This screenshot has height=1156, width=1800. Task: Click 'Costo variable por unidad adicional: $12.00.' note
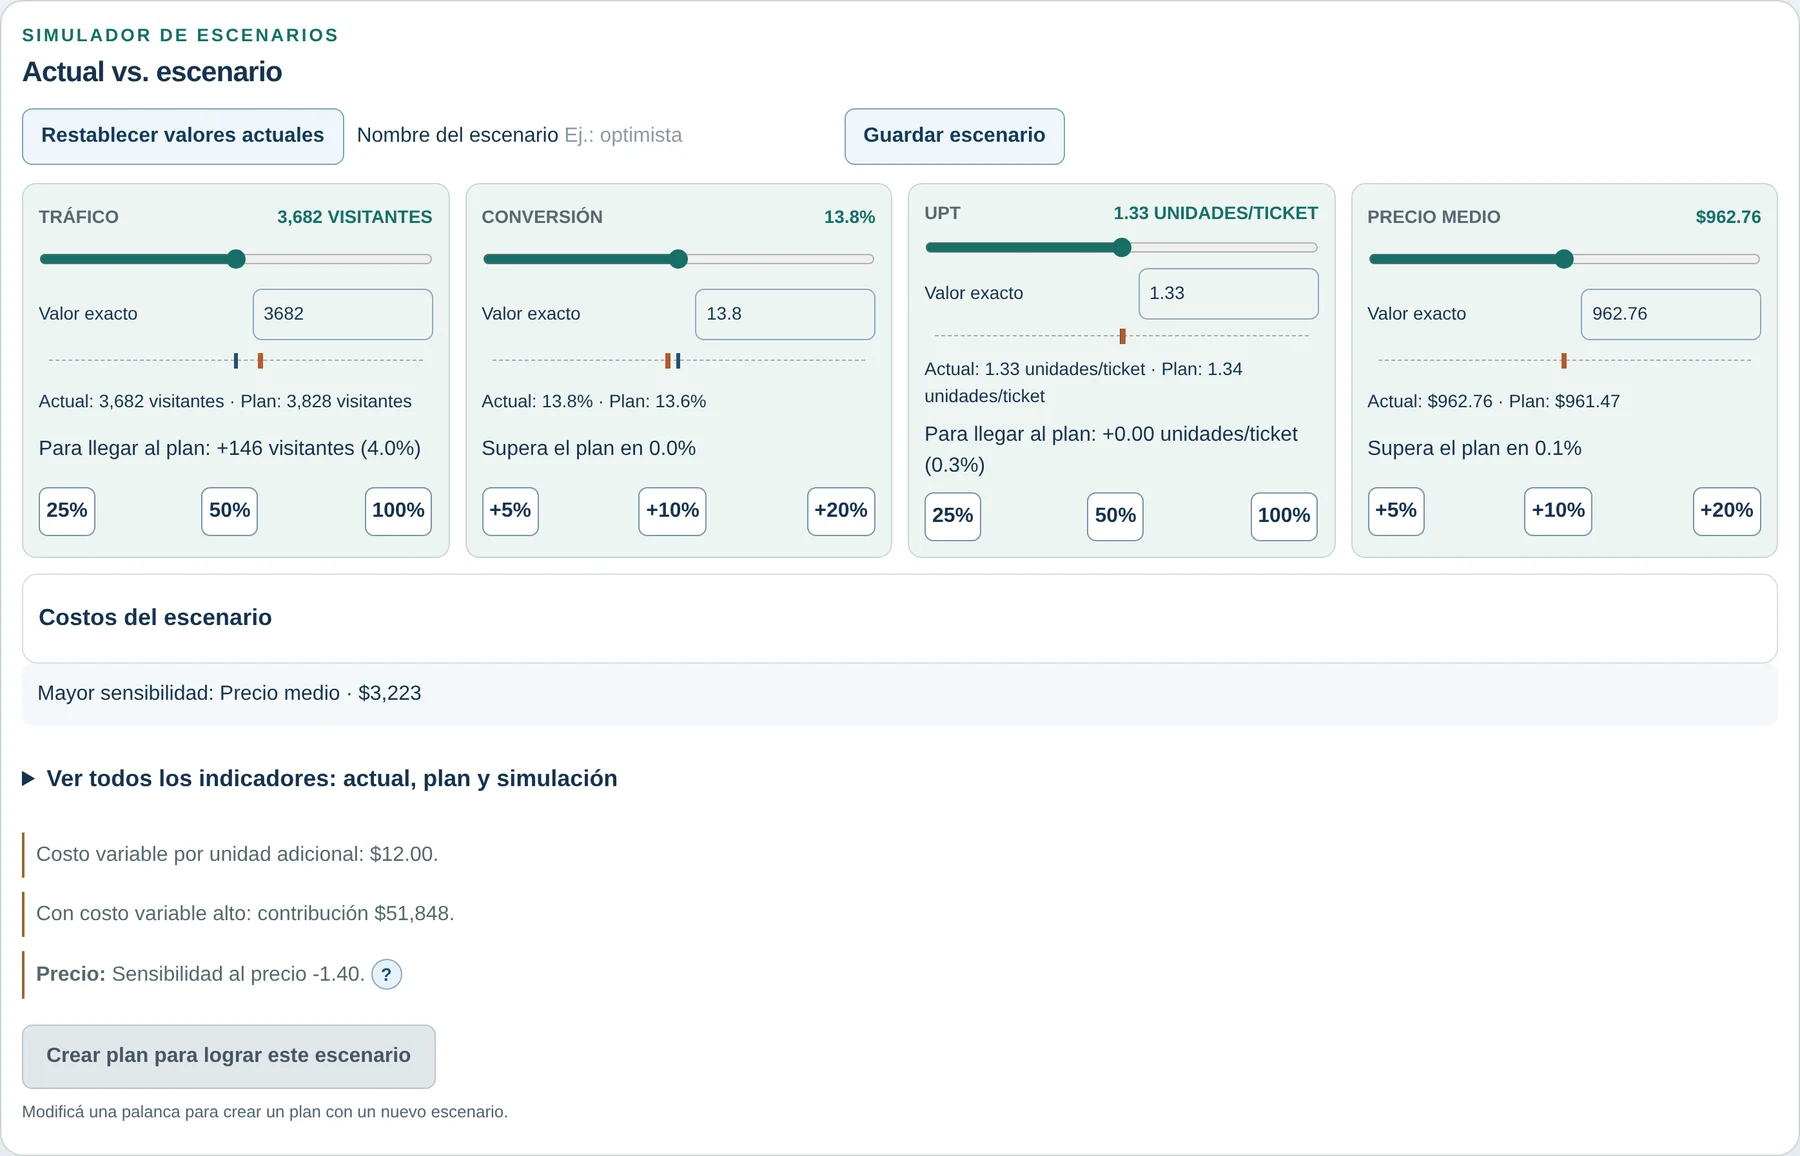[237, 854]
